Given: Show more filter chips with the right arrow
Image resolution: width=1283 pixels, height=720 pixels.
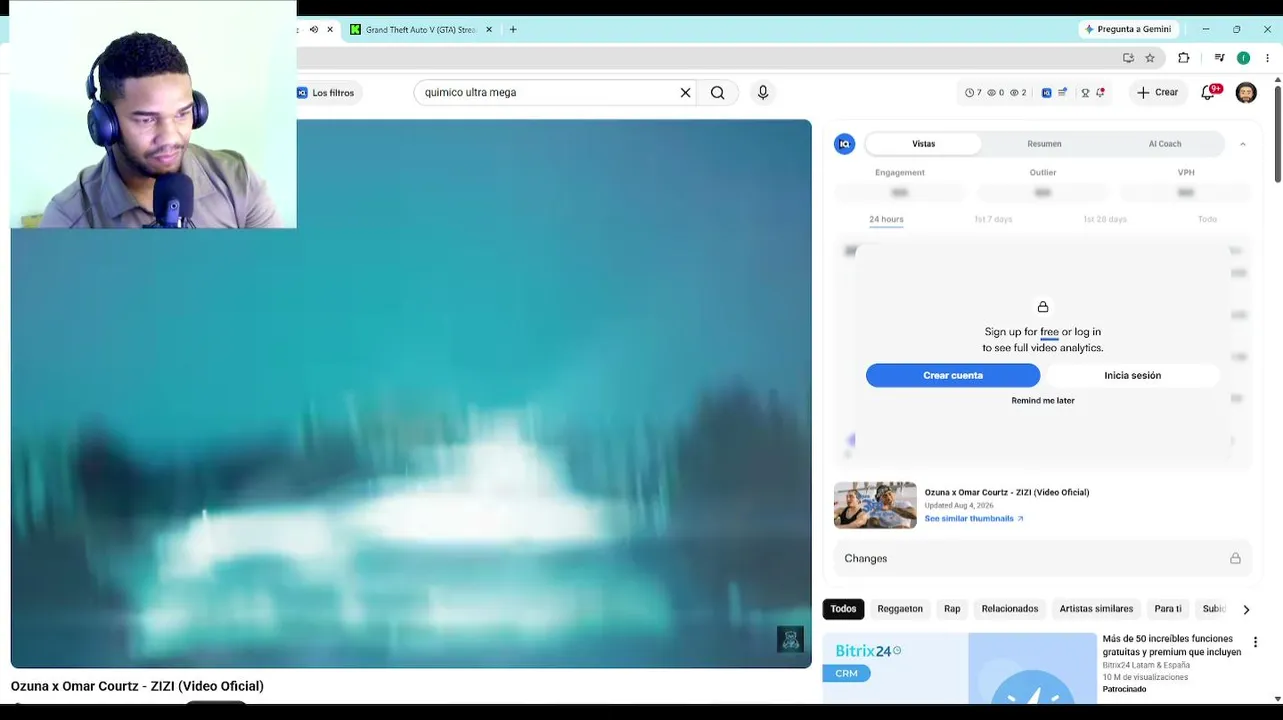Looking at the screenshot, I should pos(1246,609).
